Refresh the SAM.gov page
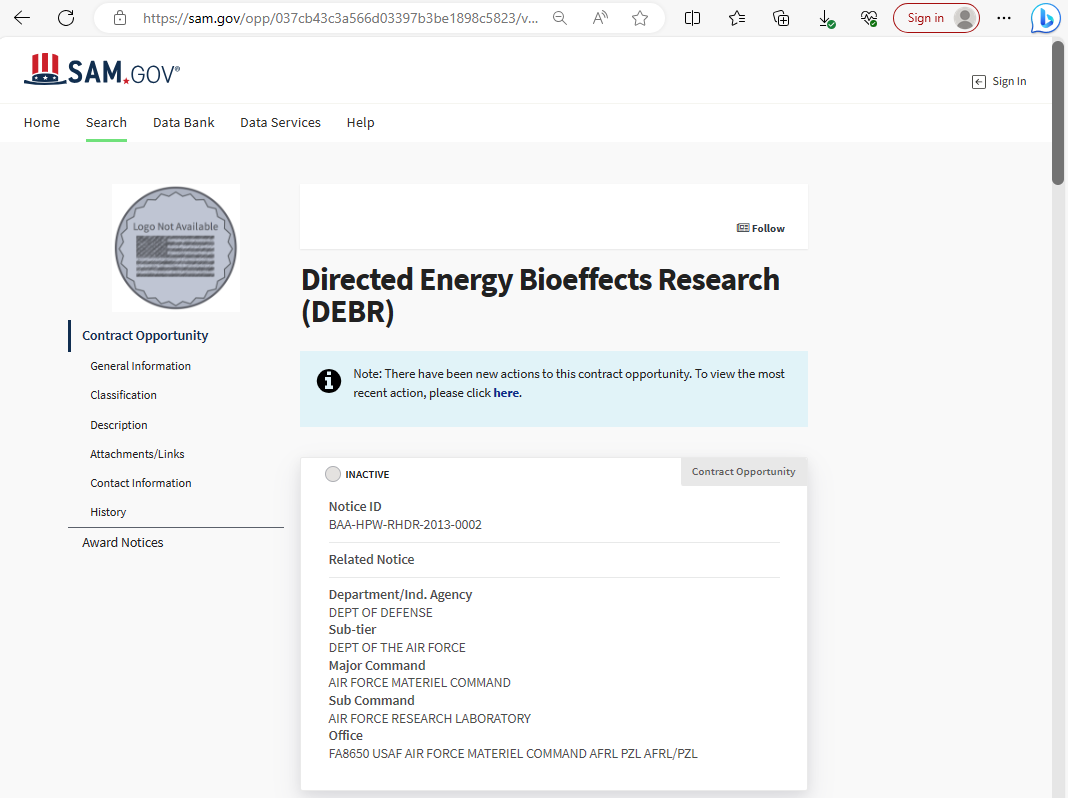This screenshot has height=798, width=1068. coord(65,17)
